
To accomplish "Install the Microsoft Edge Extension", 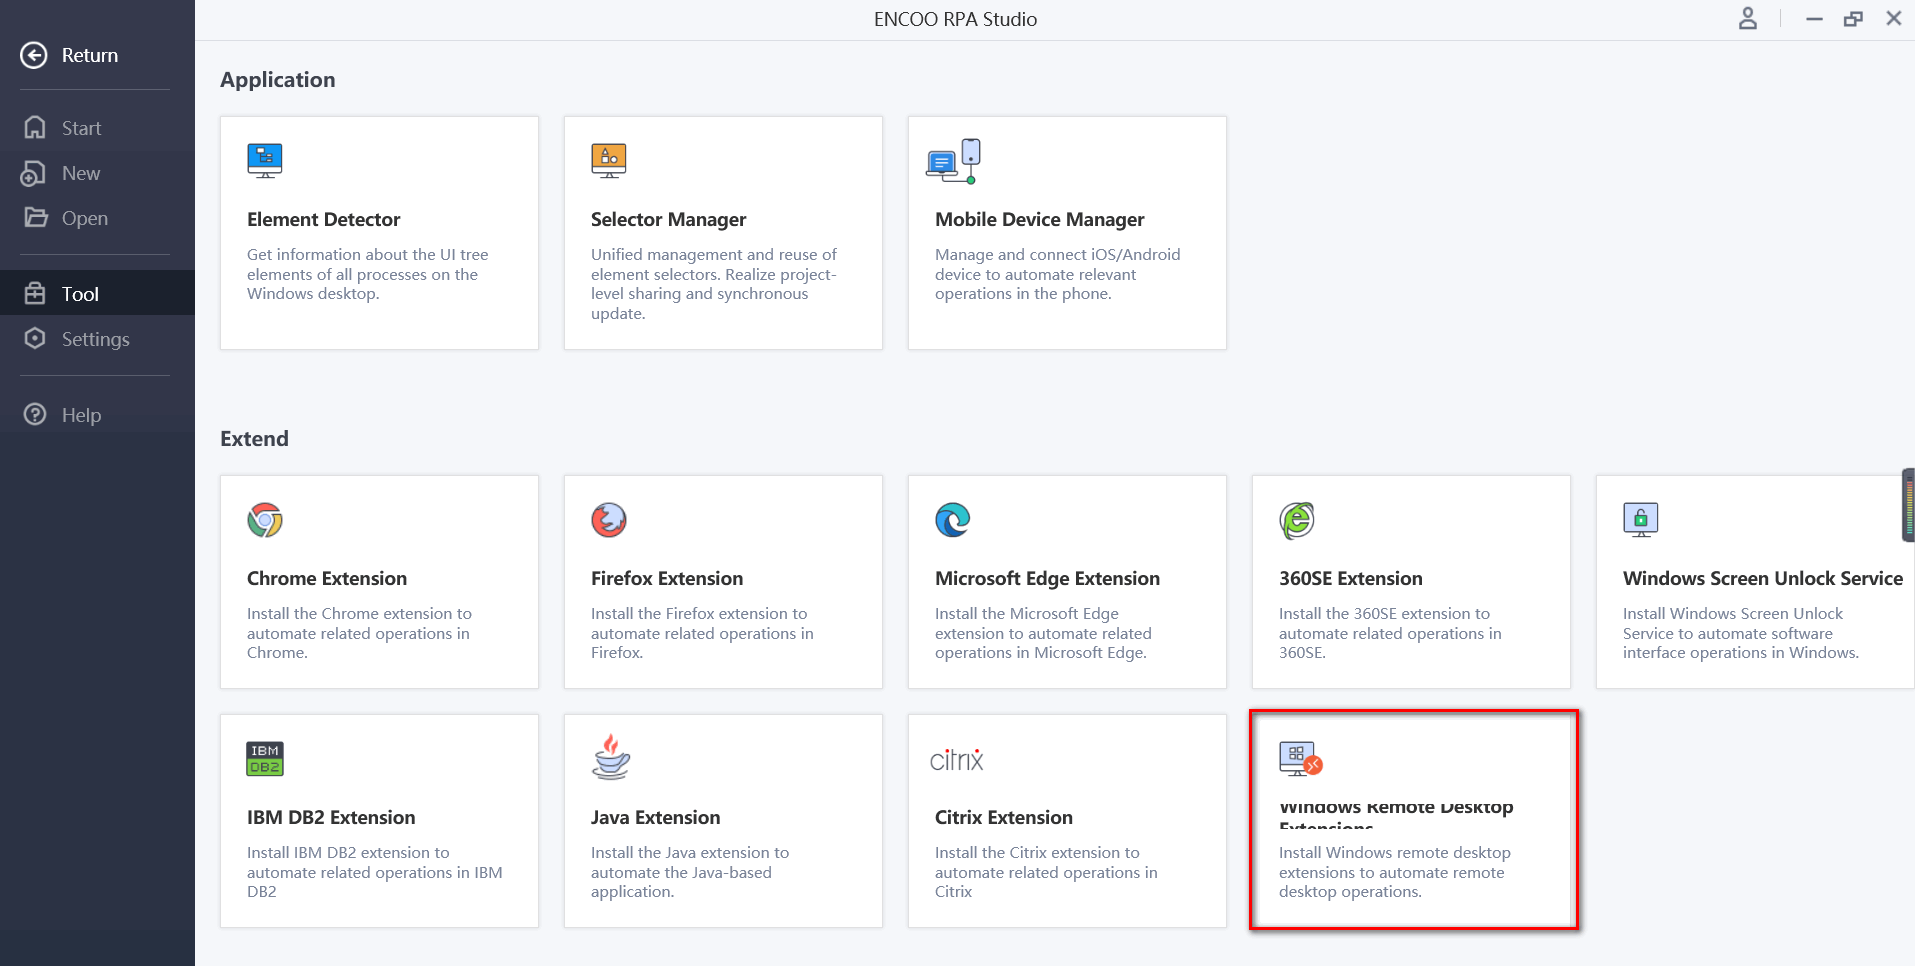I will [x=1066, y=582].
